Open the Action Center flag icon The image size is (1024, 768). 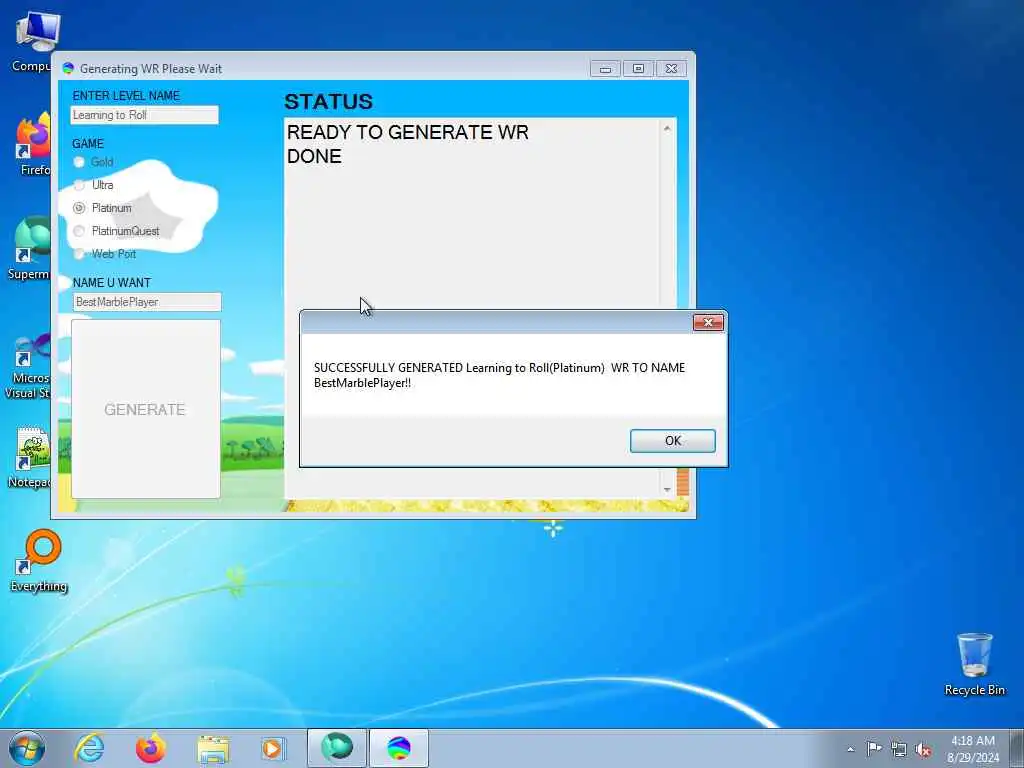(874, 749)
